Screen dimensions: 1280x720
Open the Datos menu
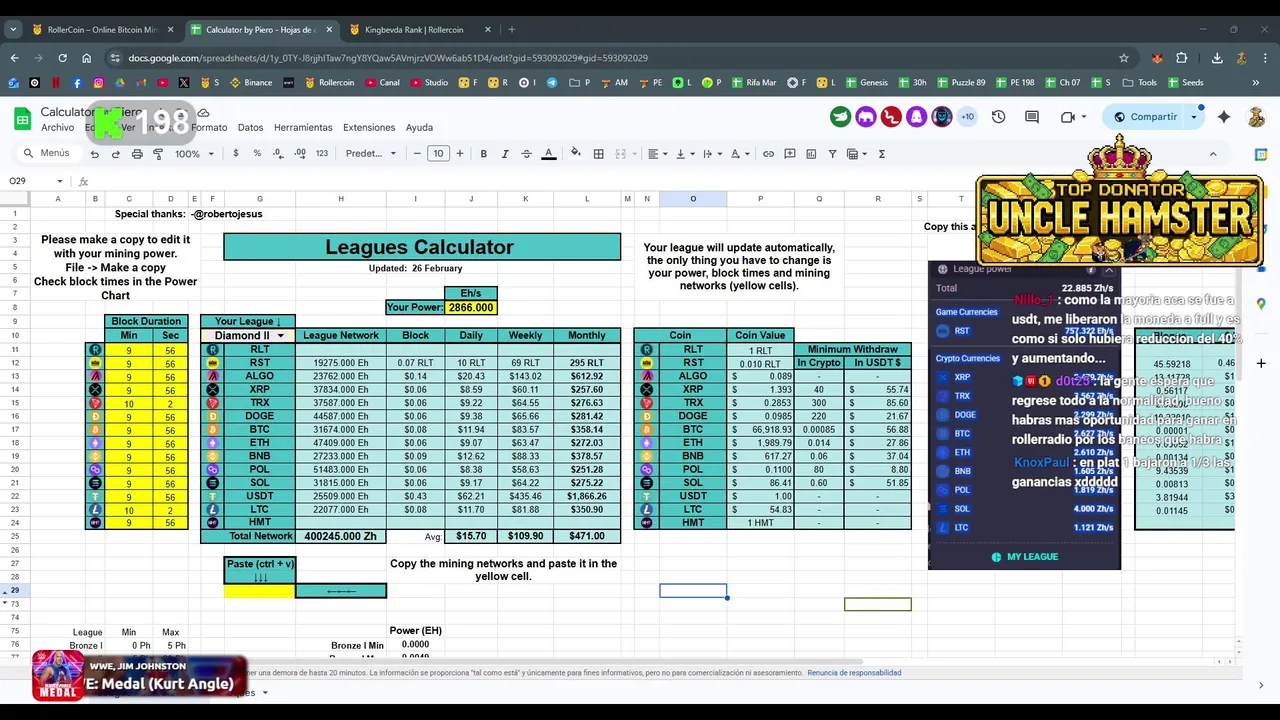point(250,128)
